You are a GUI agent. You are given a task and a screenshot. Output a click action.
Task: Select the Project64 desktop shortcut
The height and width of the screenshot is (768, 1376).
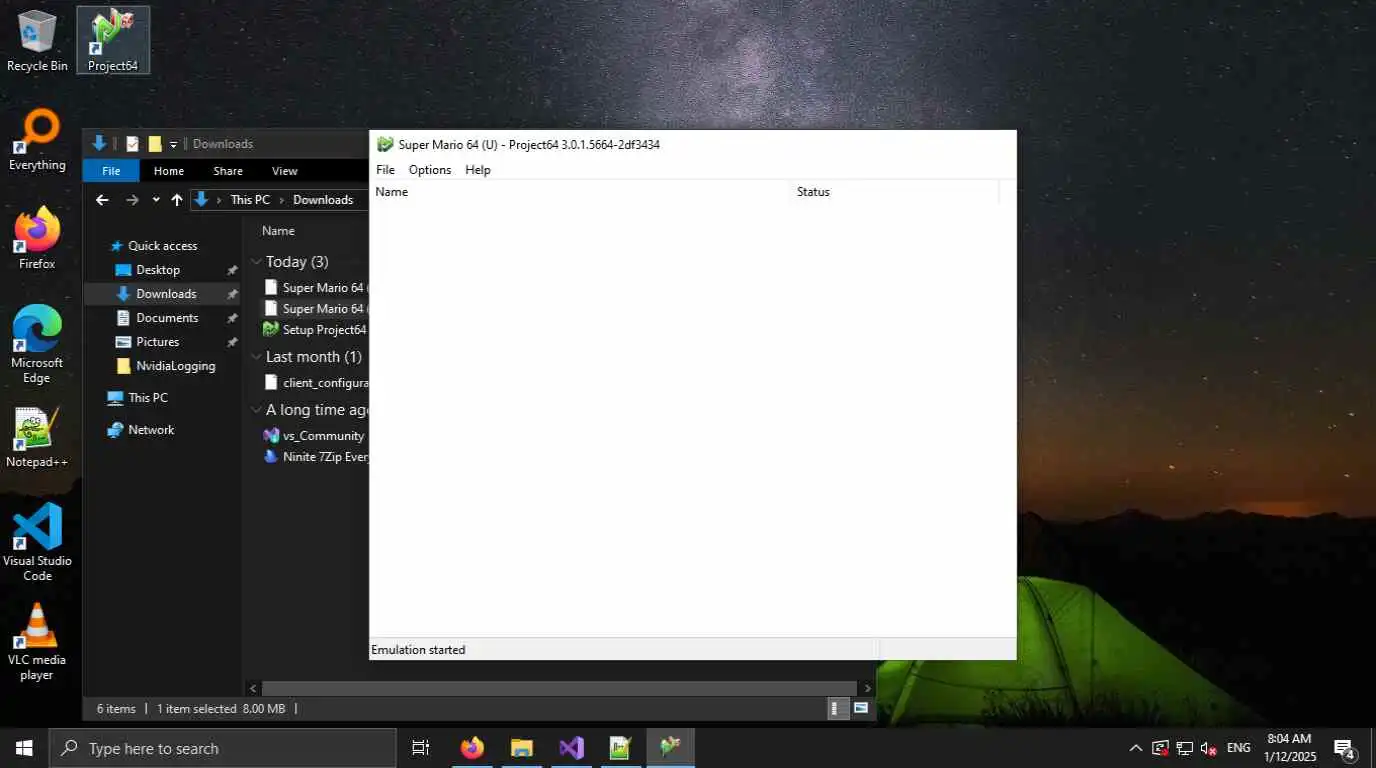pos(113,40)
